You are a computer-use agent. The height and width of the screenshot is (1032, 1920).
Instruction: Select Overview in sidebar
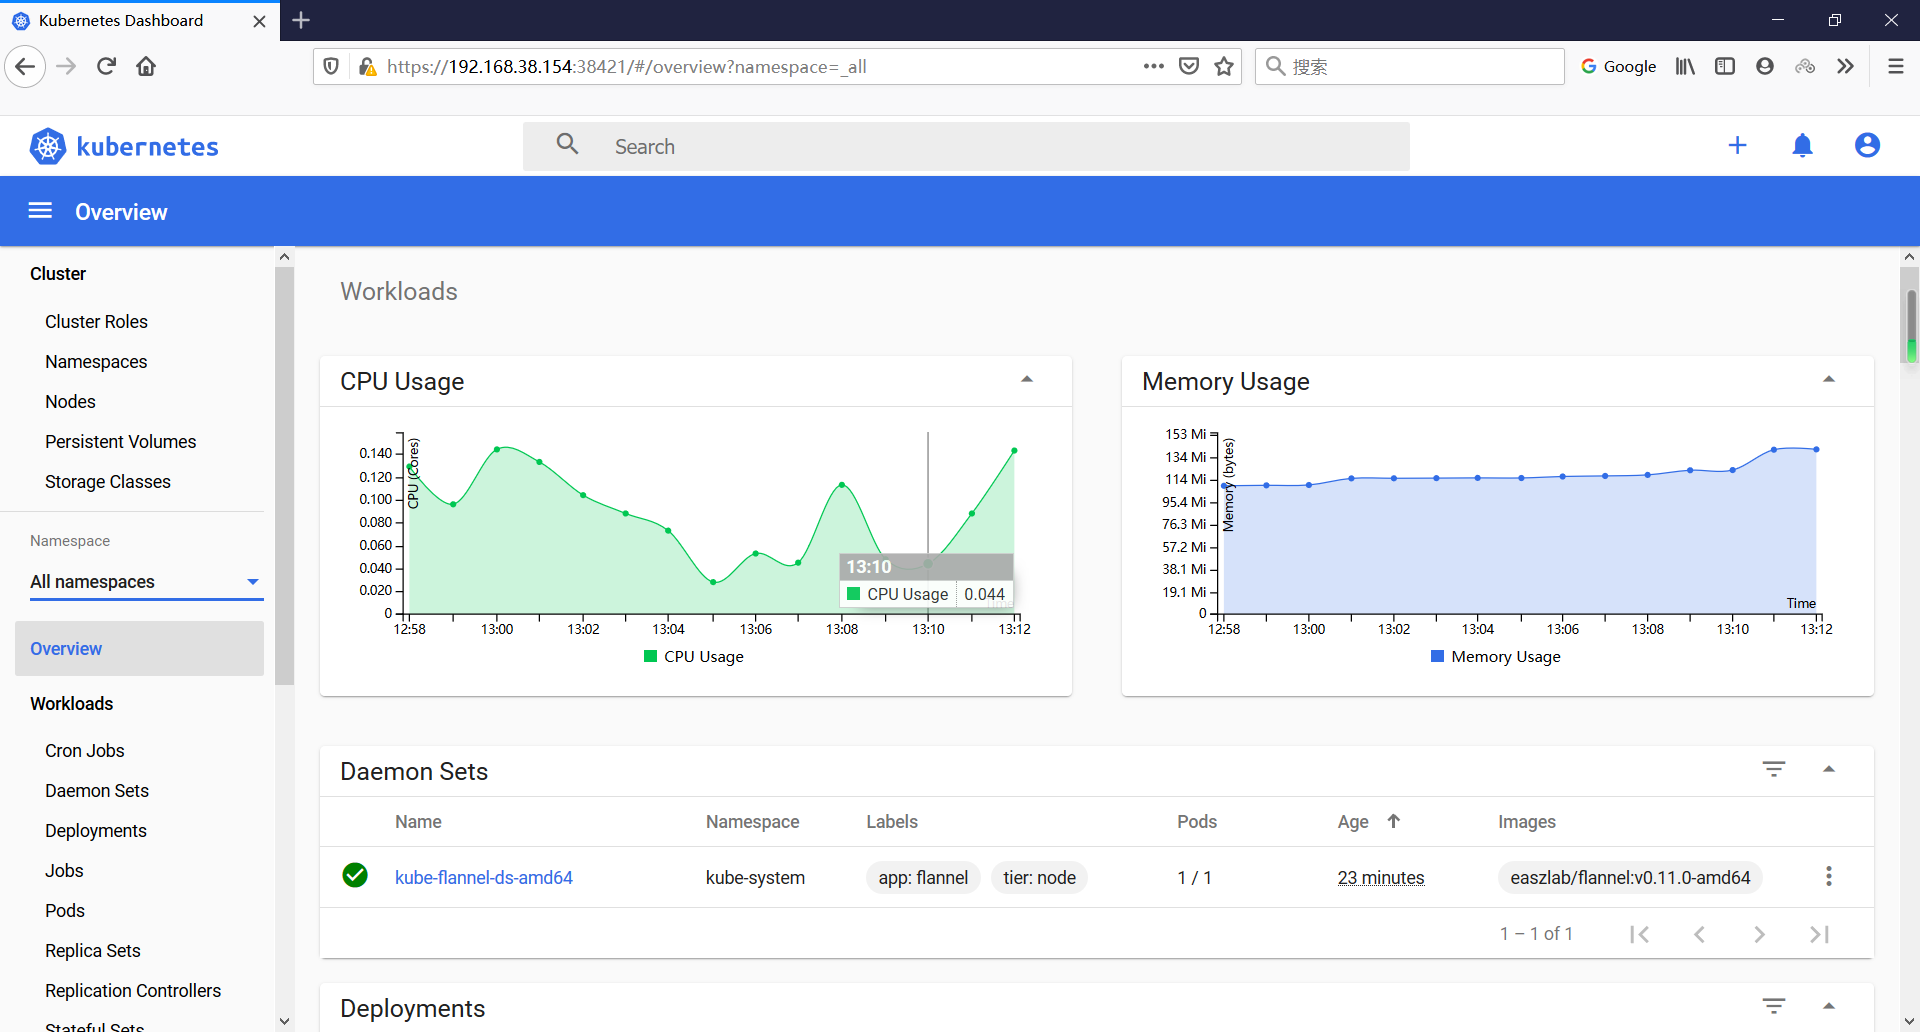[x=139, y=649]
